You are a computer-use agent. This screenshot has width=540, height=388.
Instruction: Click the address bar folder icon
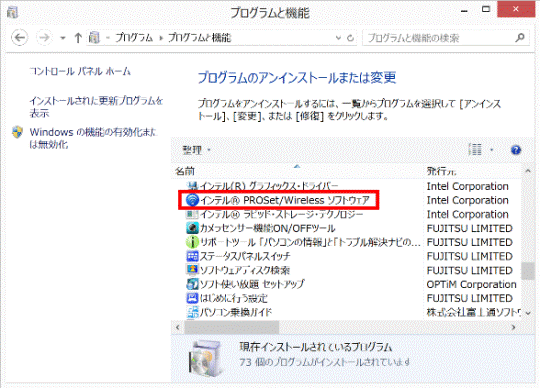pyautogui.click(x=94, y=38)
